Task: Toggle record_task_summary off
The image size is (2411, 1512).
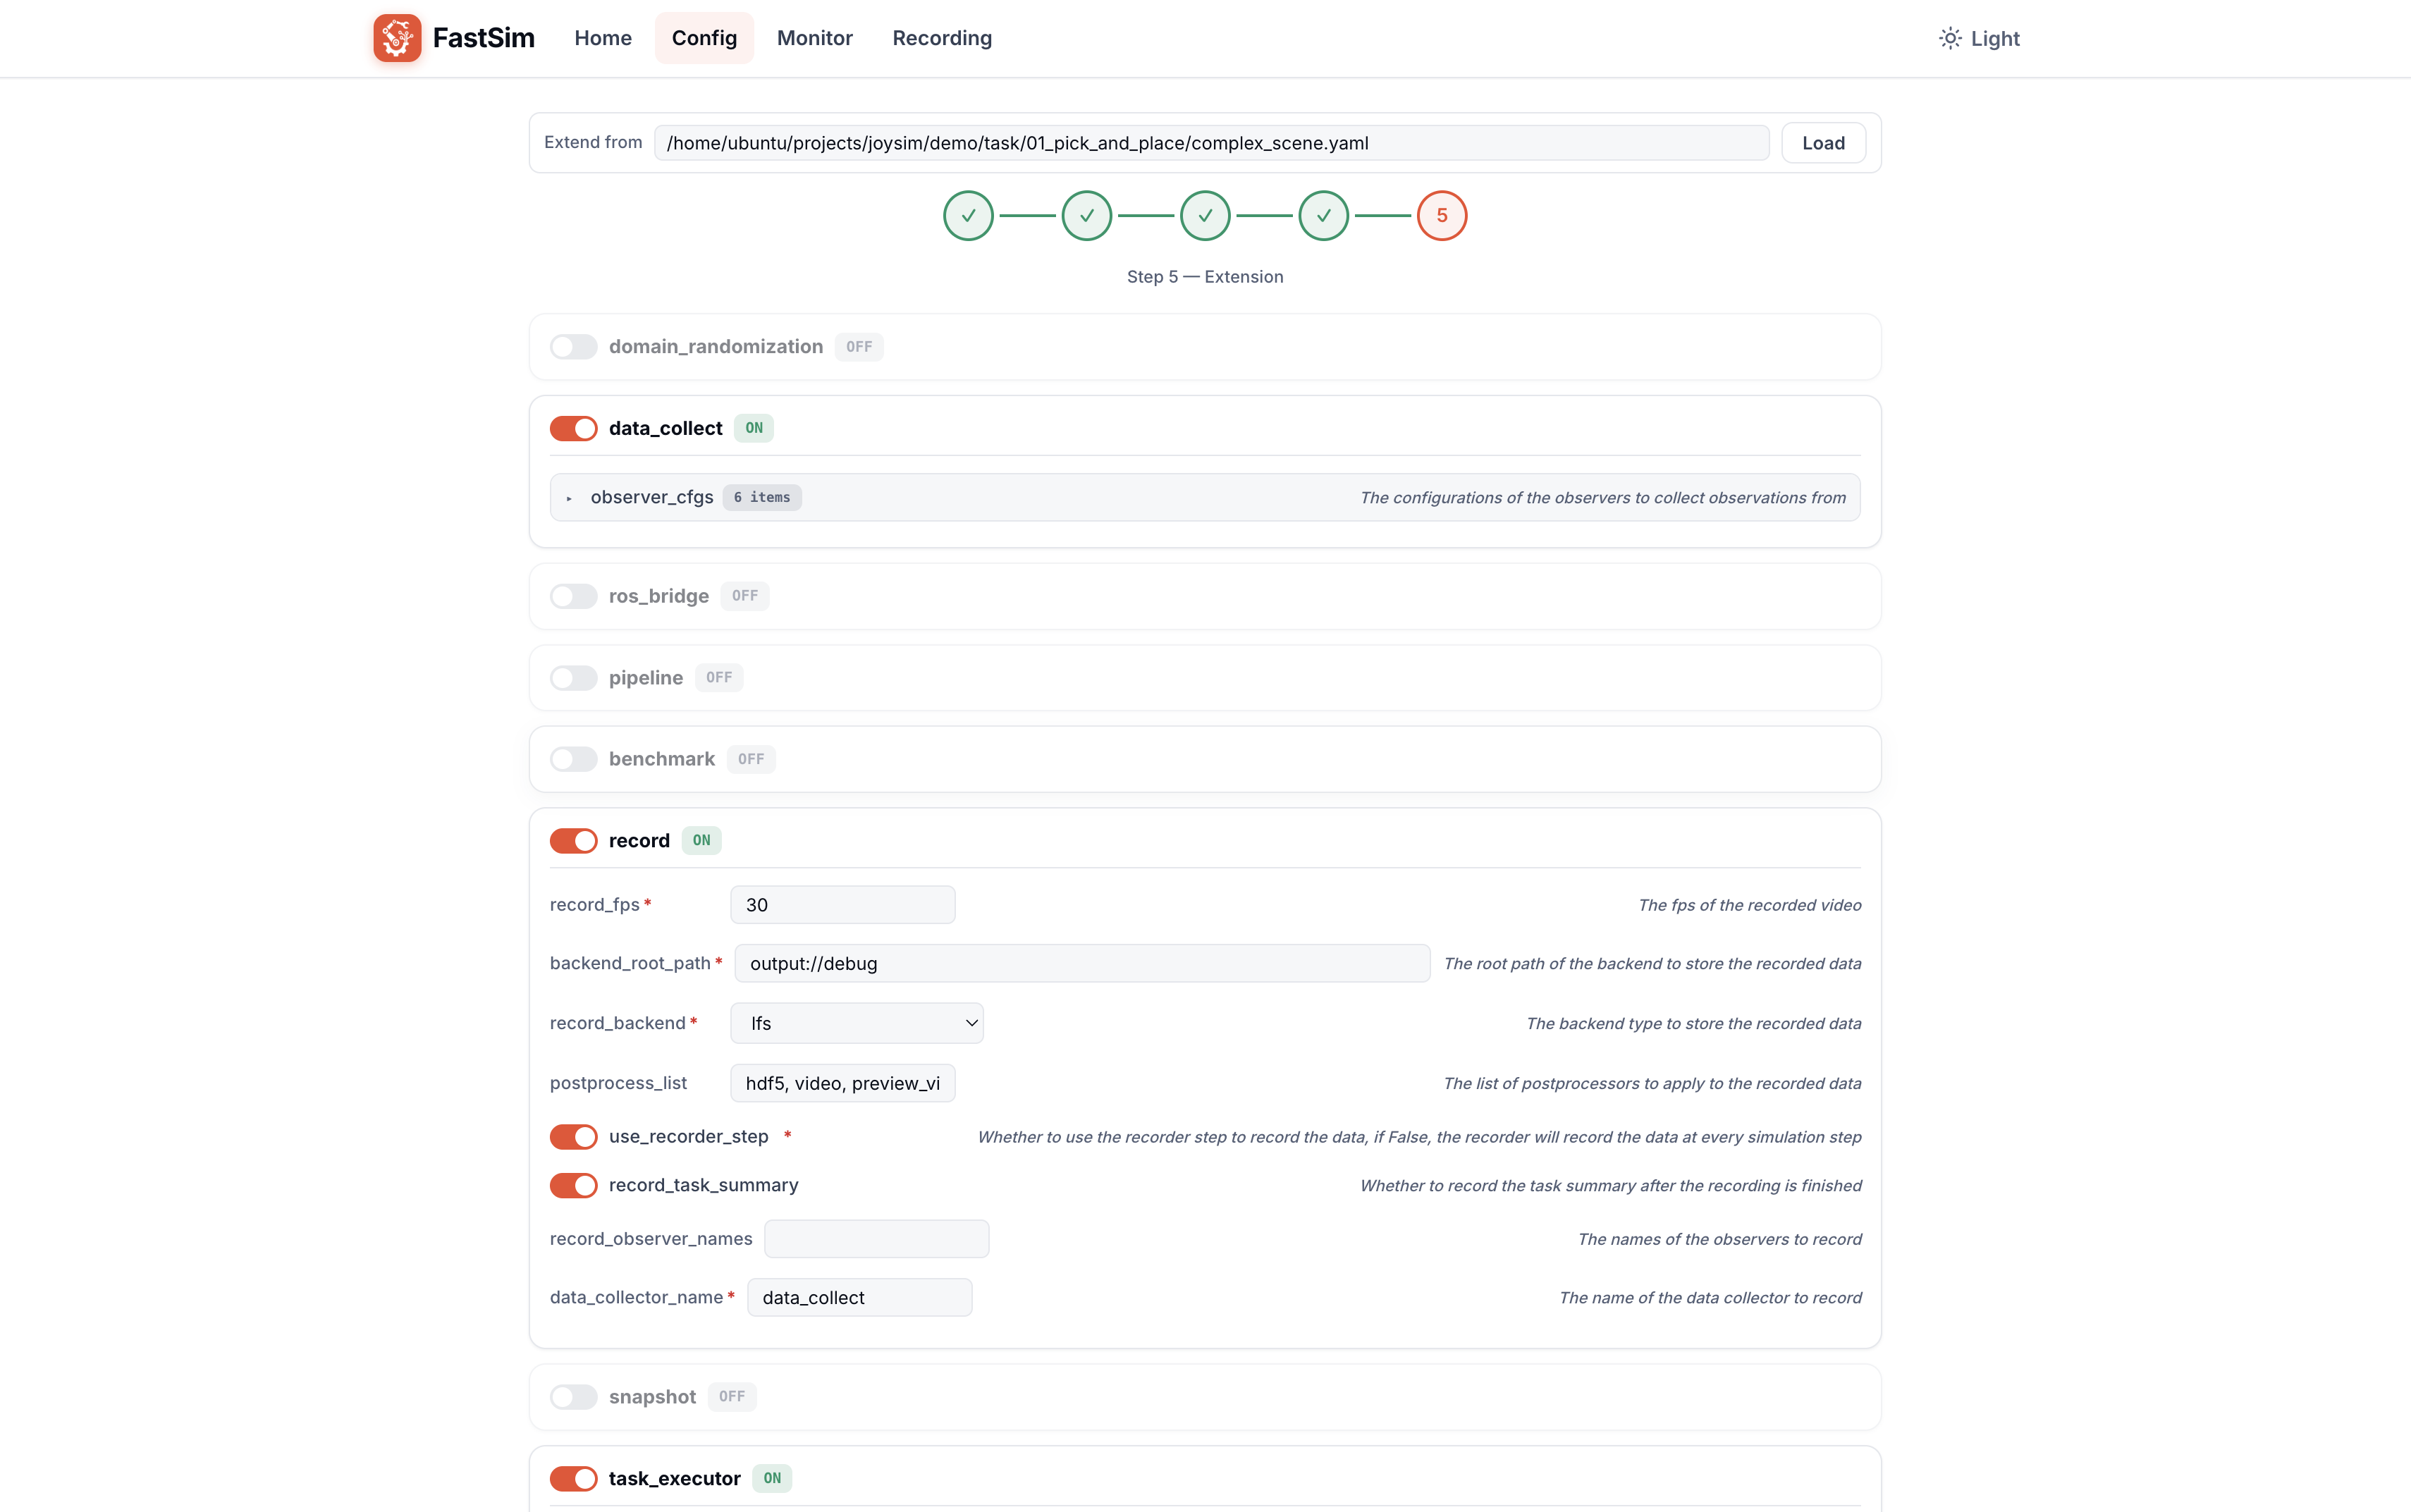Action: tap(573, 1185)
